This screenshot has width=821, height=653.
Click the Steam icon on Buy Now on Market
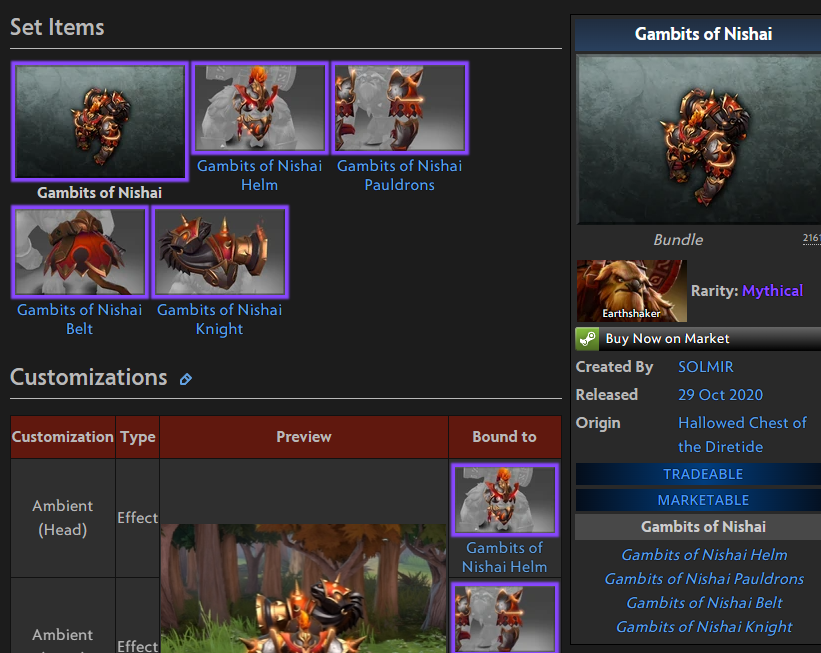587,338
